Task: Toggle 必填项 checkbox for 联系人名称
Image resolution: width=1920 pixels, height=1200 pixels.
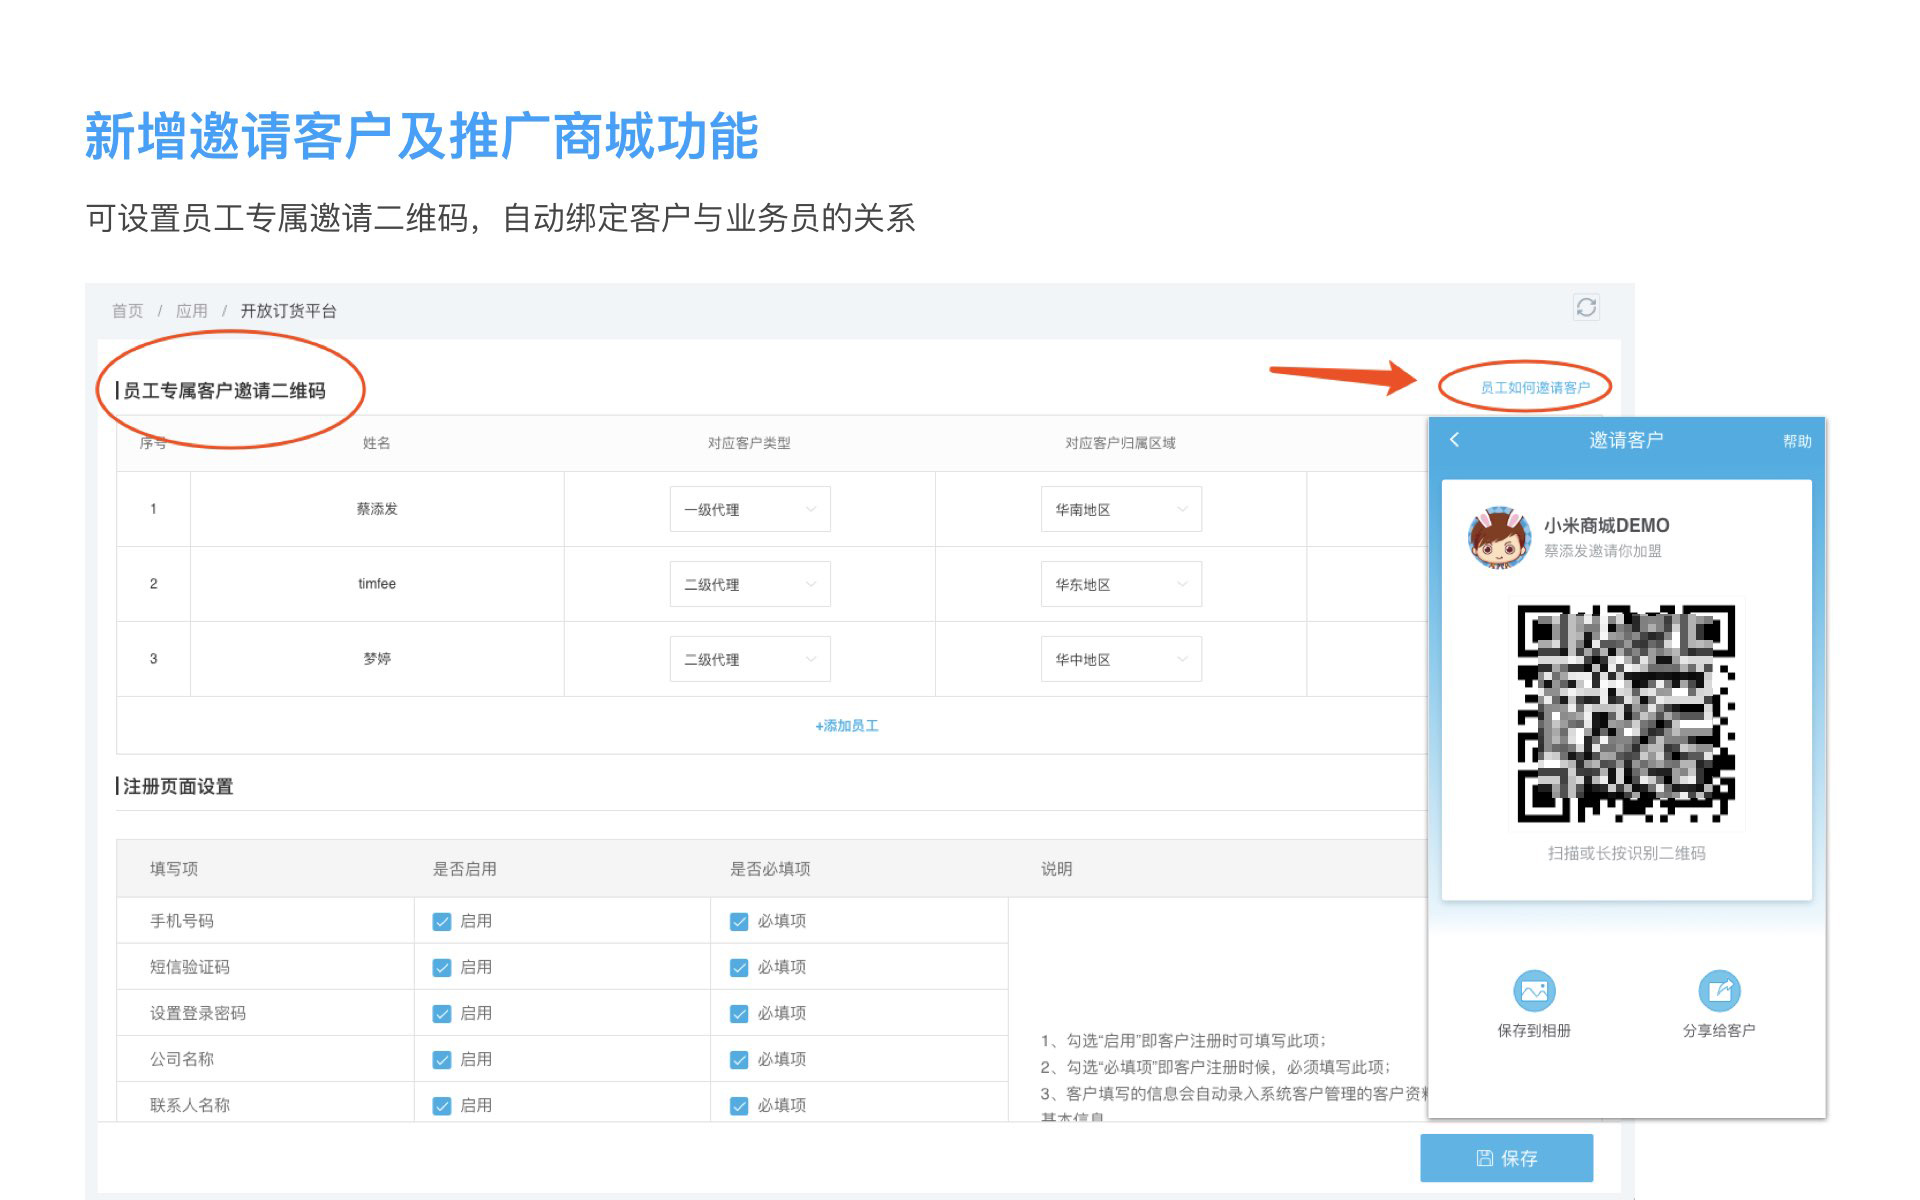Action: point(739,1106)
